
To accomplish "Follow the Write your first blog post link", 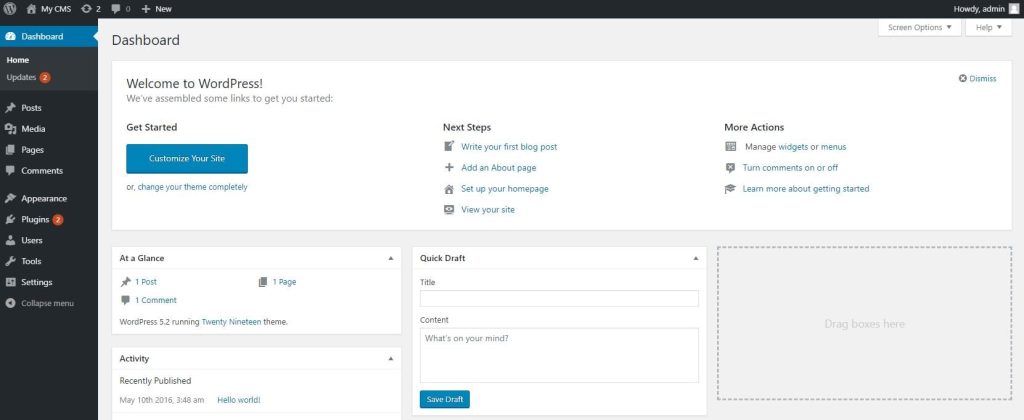I will tap(508, 147).
